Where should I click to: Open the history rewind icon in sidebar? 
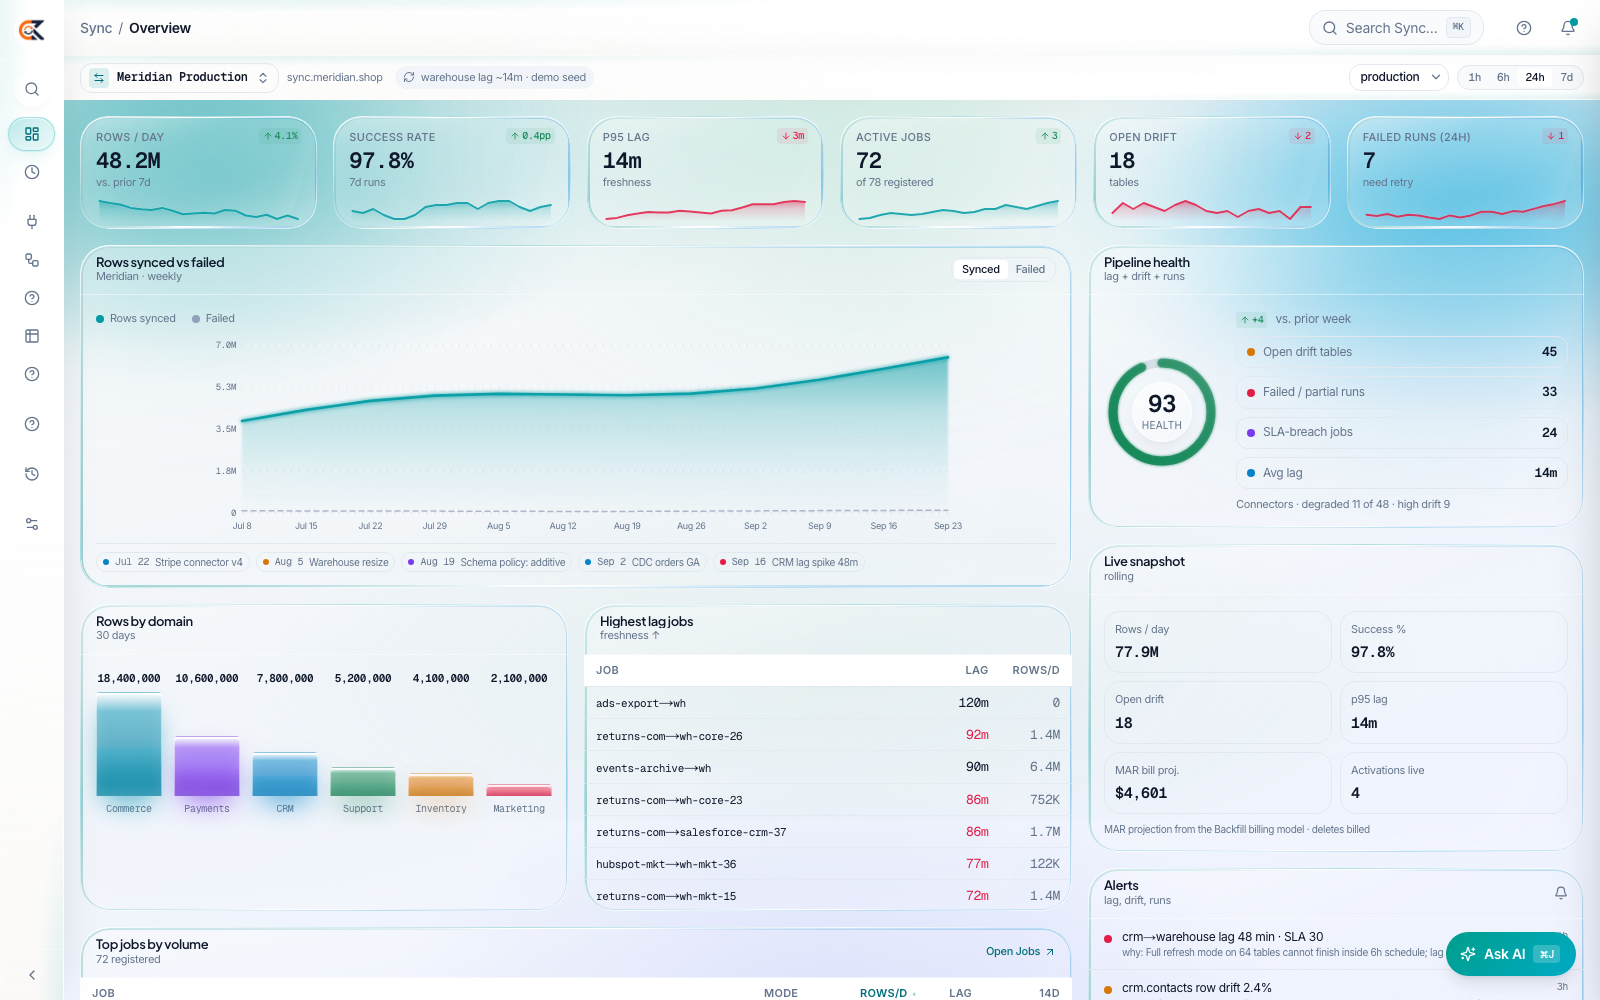click(x=32, y=474)
